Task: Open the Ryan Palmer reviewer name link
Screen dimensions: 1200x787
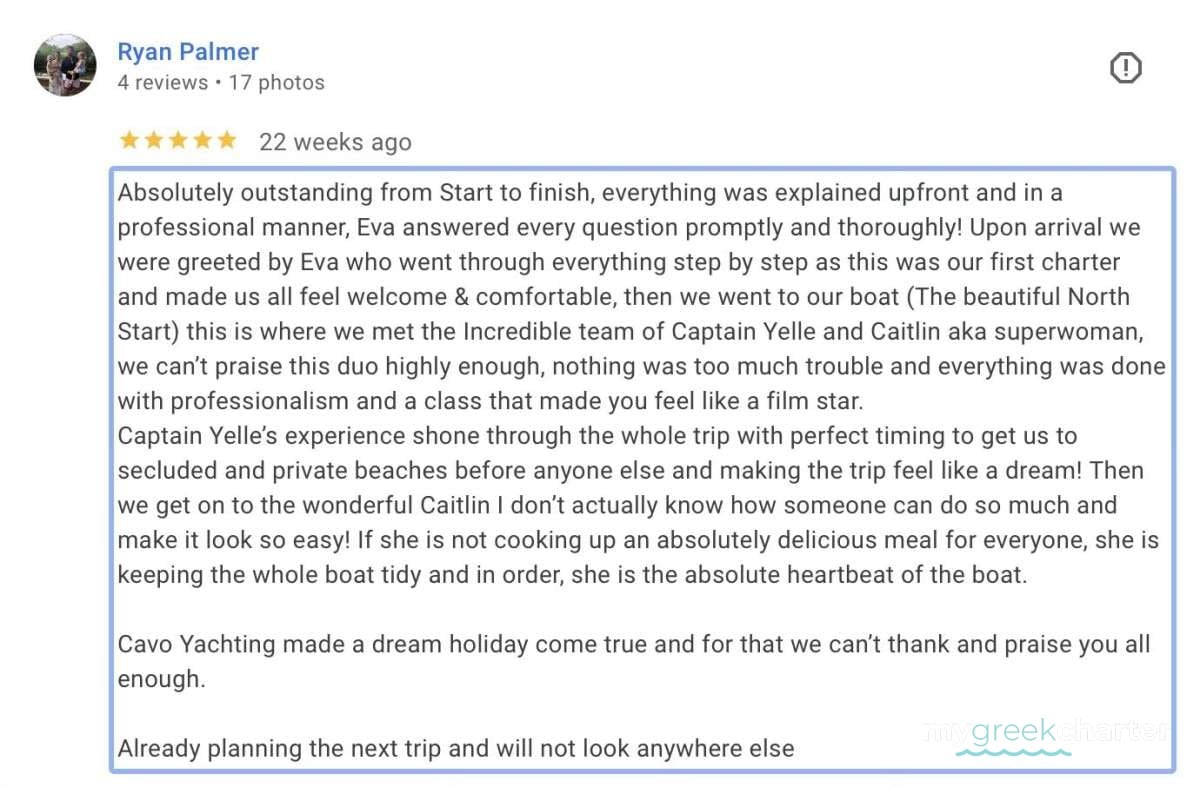Action: click(188, 52)
